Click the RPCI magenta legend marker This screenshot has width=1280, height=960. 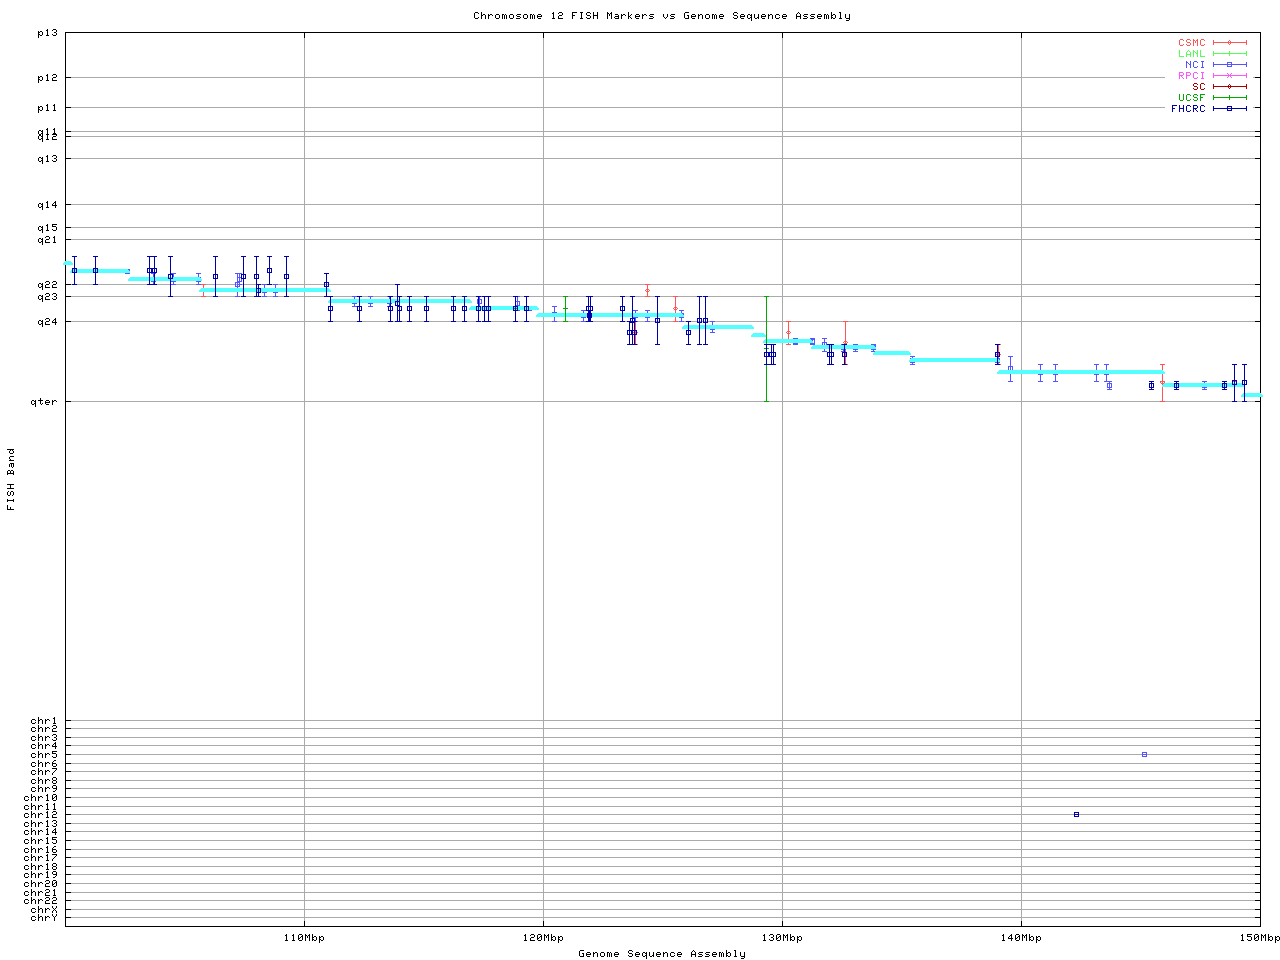1229,76
